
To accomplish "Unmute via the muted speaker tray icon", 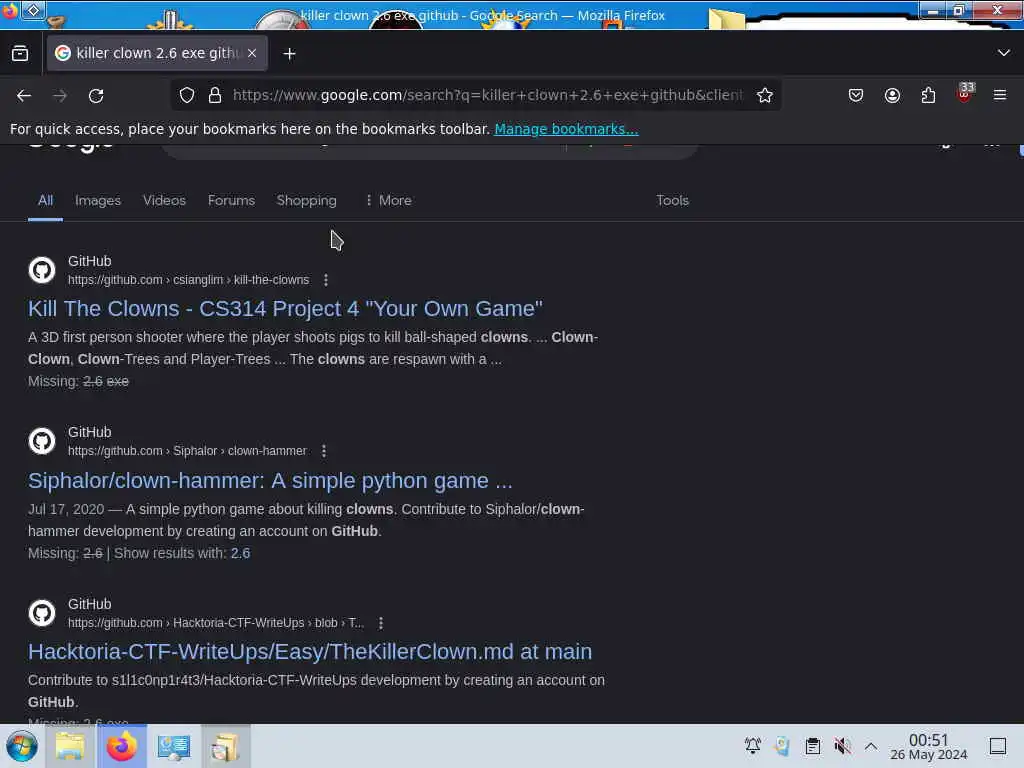I will point(842,746).
